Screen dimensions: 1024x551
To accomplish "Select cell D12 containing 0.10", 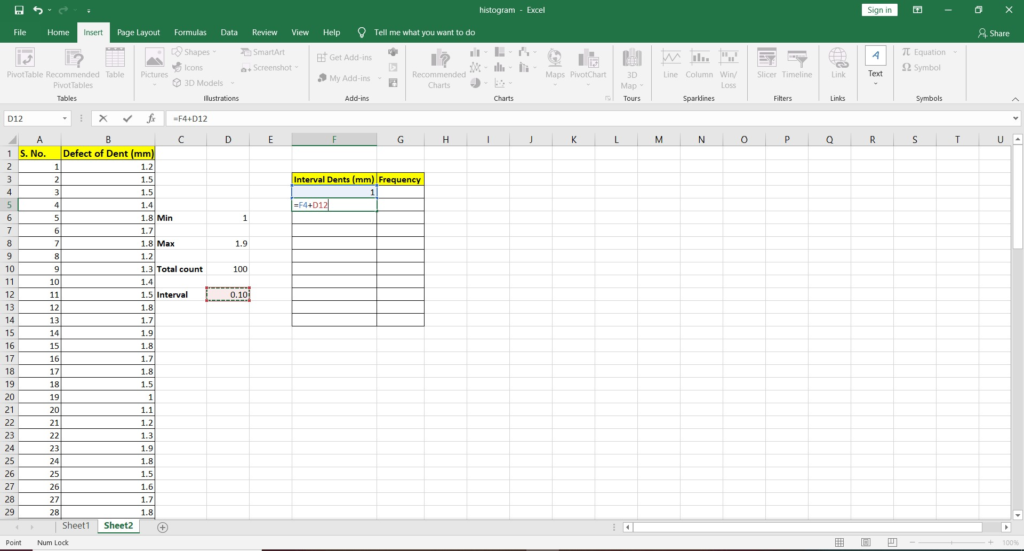I will pos(228,294).
